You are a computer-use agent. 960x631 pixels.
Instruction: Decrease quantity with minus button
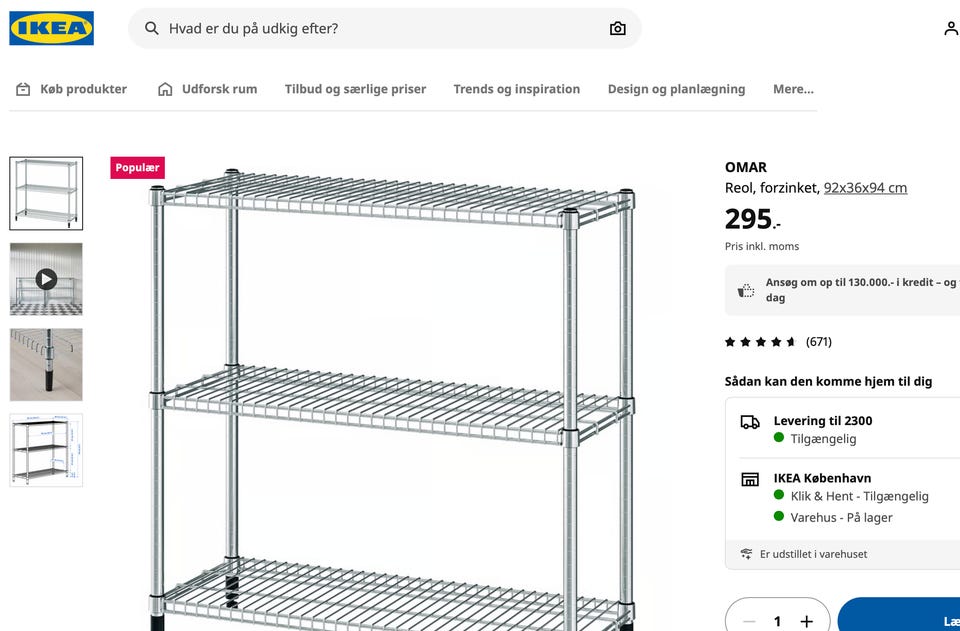tap(749, 621)
